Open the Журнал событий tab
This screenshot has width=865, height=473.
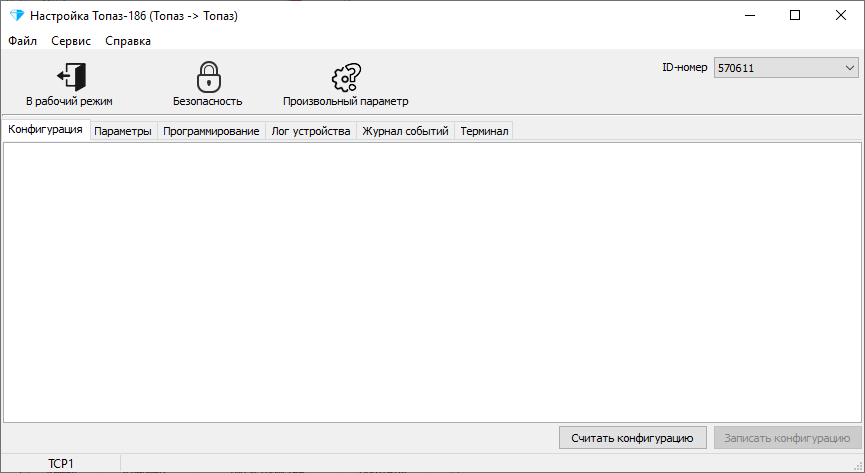[x=405, y=131]
